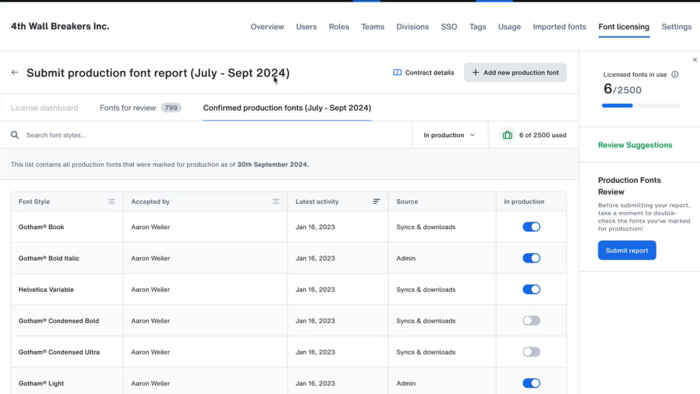The width and height of the screenshot is (700, 394).
Task: Click the licensed fonts usage progress bar
Action: tap(641, 106)
